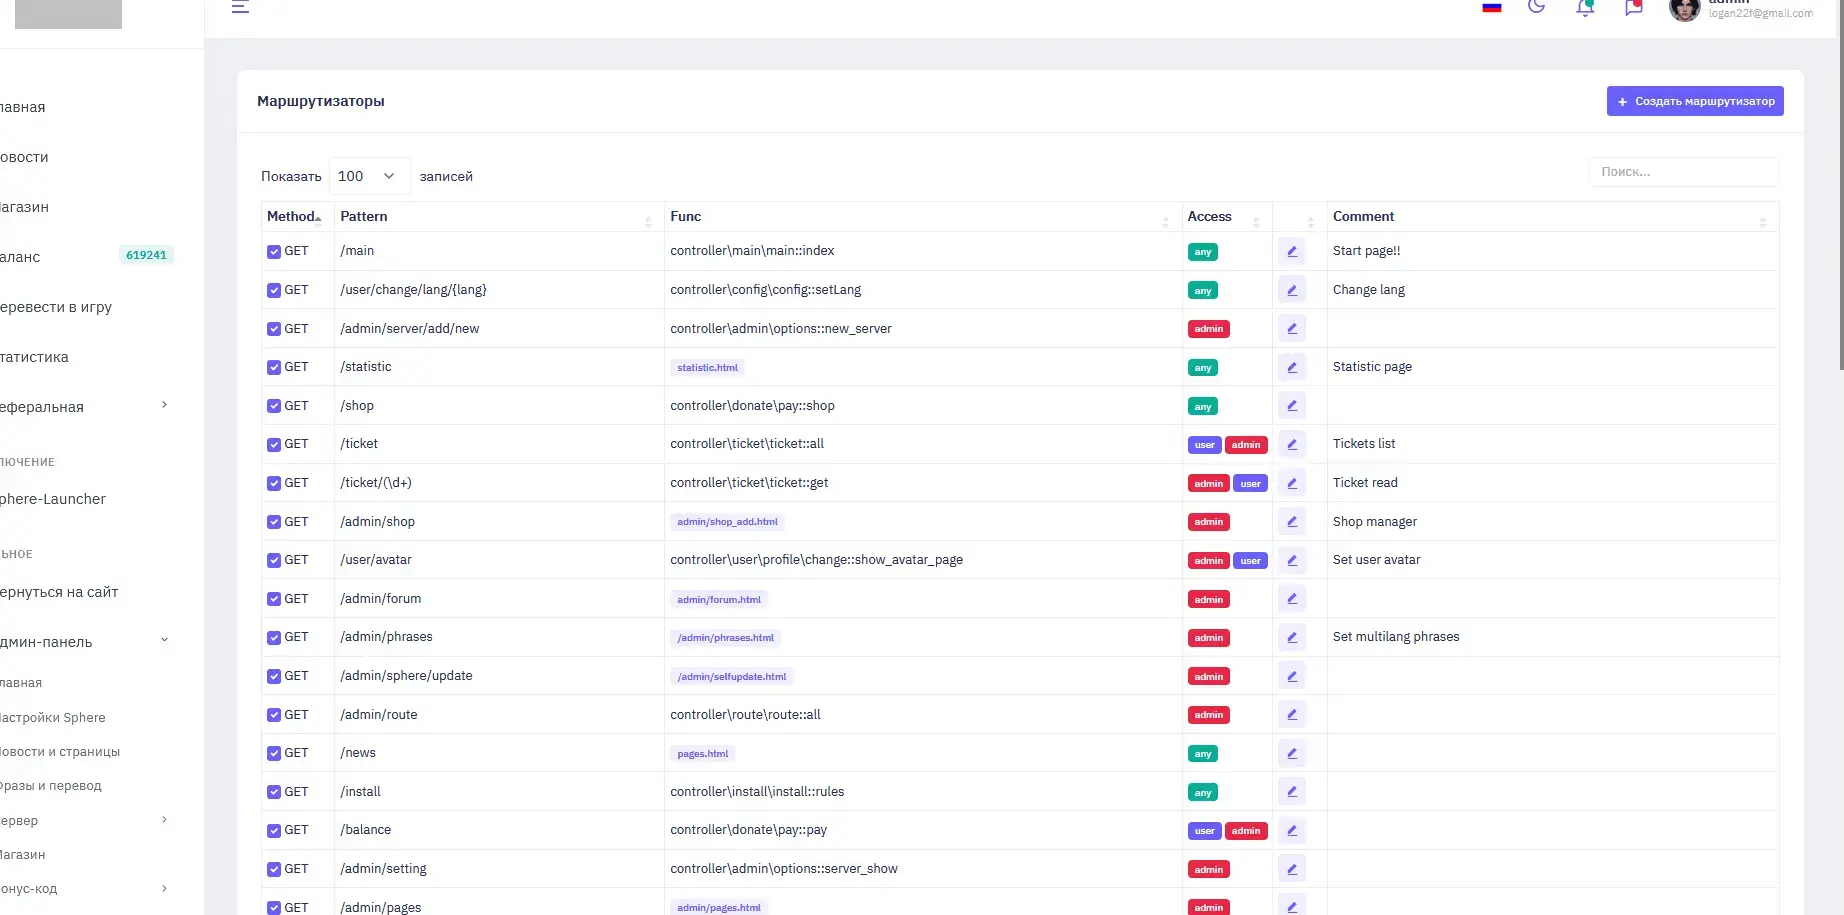Expand the Бонус-код sidebar submenu
The height and width of the screenshot is (915, 1844).
[x=164, y=888]
